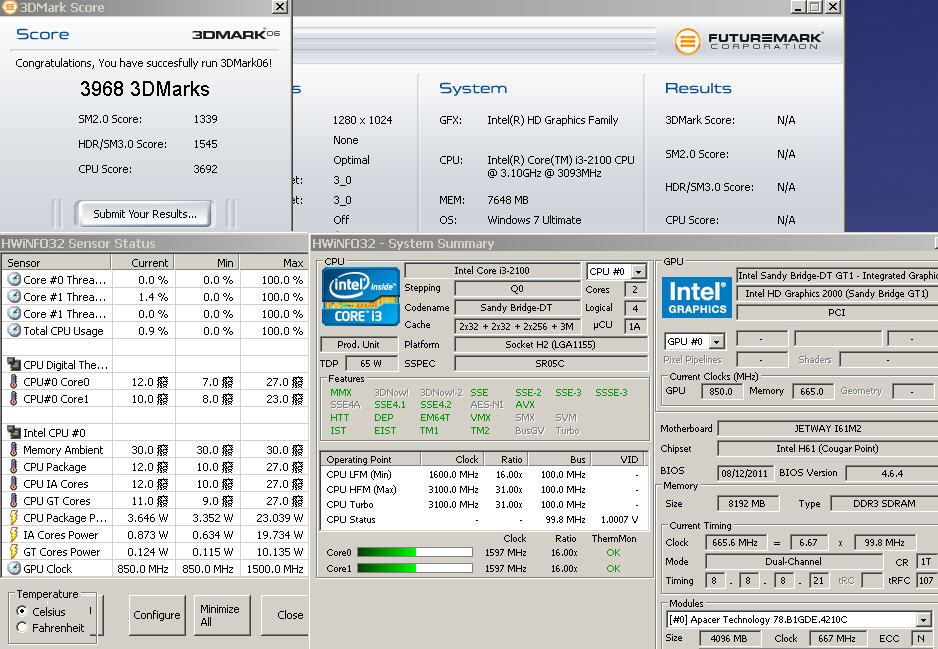Click the Sandy Bridge-DT codename field
Image resolution: width=938 pixels, height=649 pixels.
pyautogui.click(x=516, y=307)
